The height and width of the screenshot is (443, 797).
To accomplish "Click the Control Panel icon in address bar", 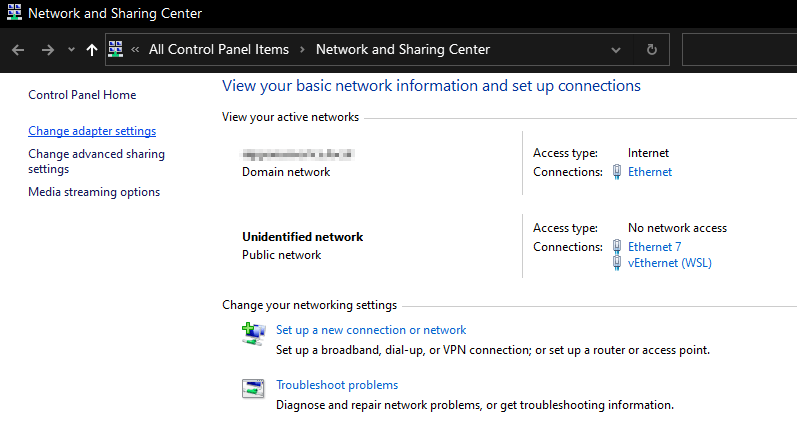I will 115,50.
